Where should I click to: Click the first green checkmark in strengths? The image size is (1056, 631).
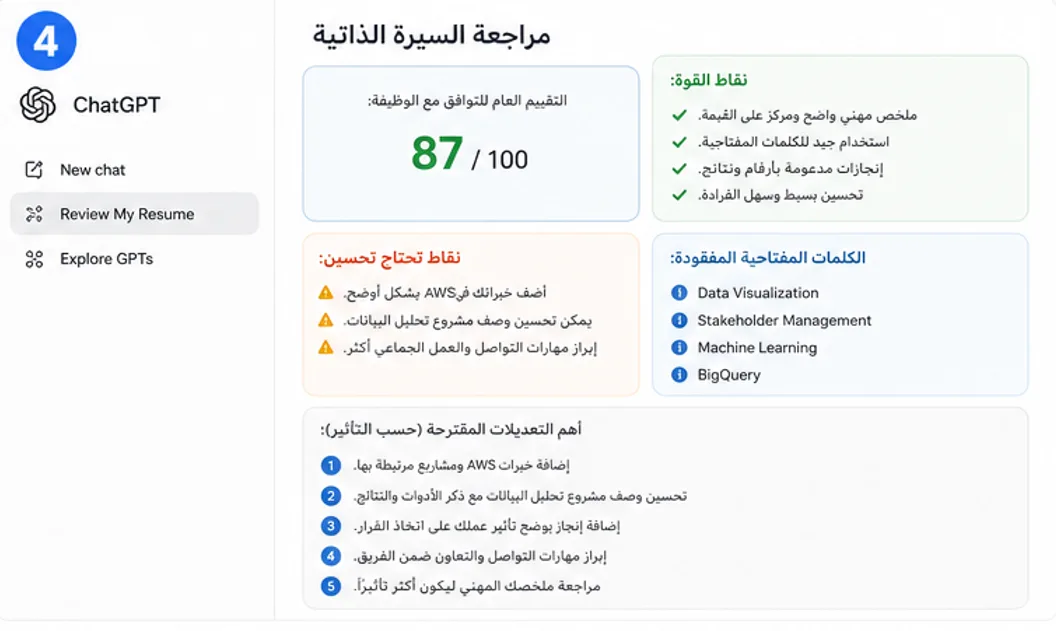pos(680,115)
